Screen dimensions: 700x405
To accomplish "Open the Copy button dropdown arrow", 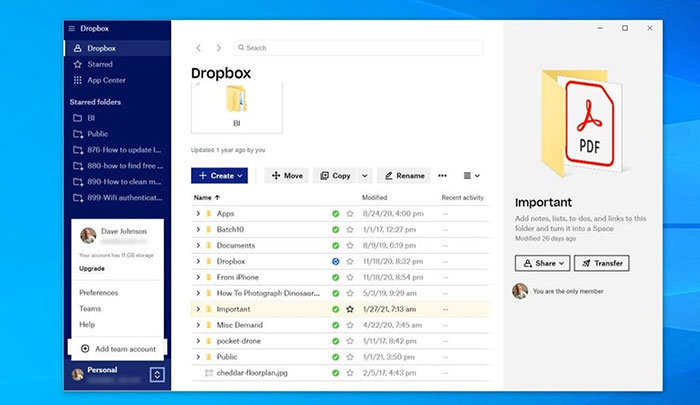I will click(x=364, y=175).
